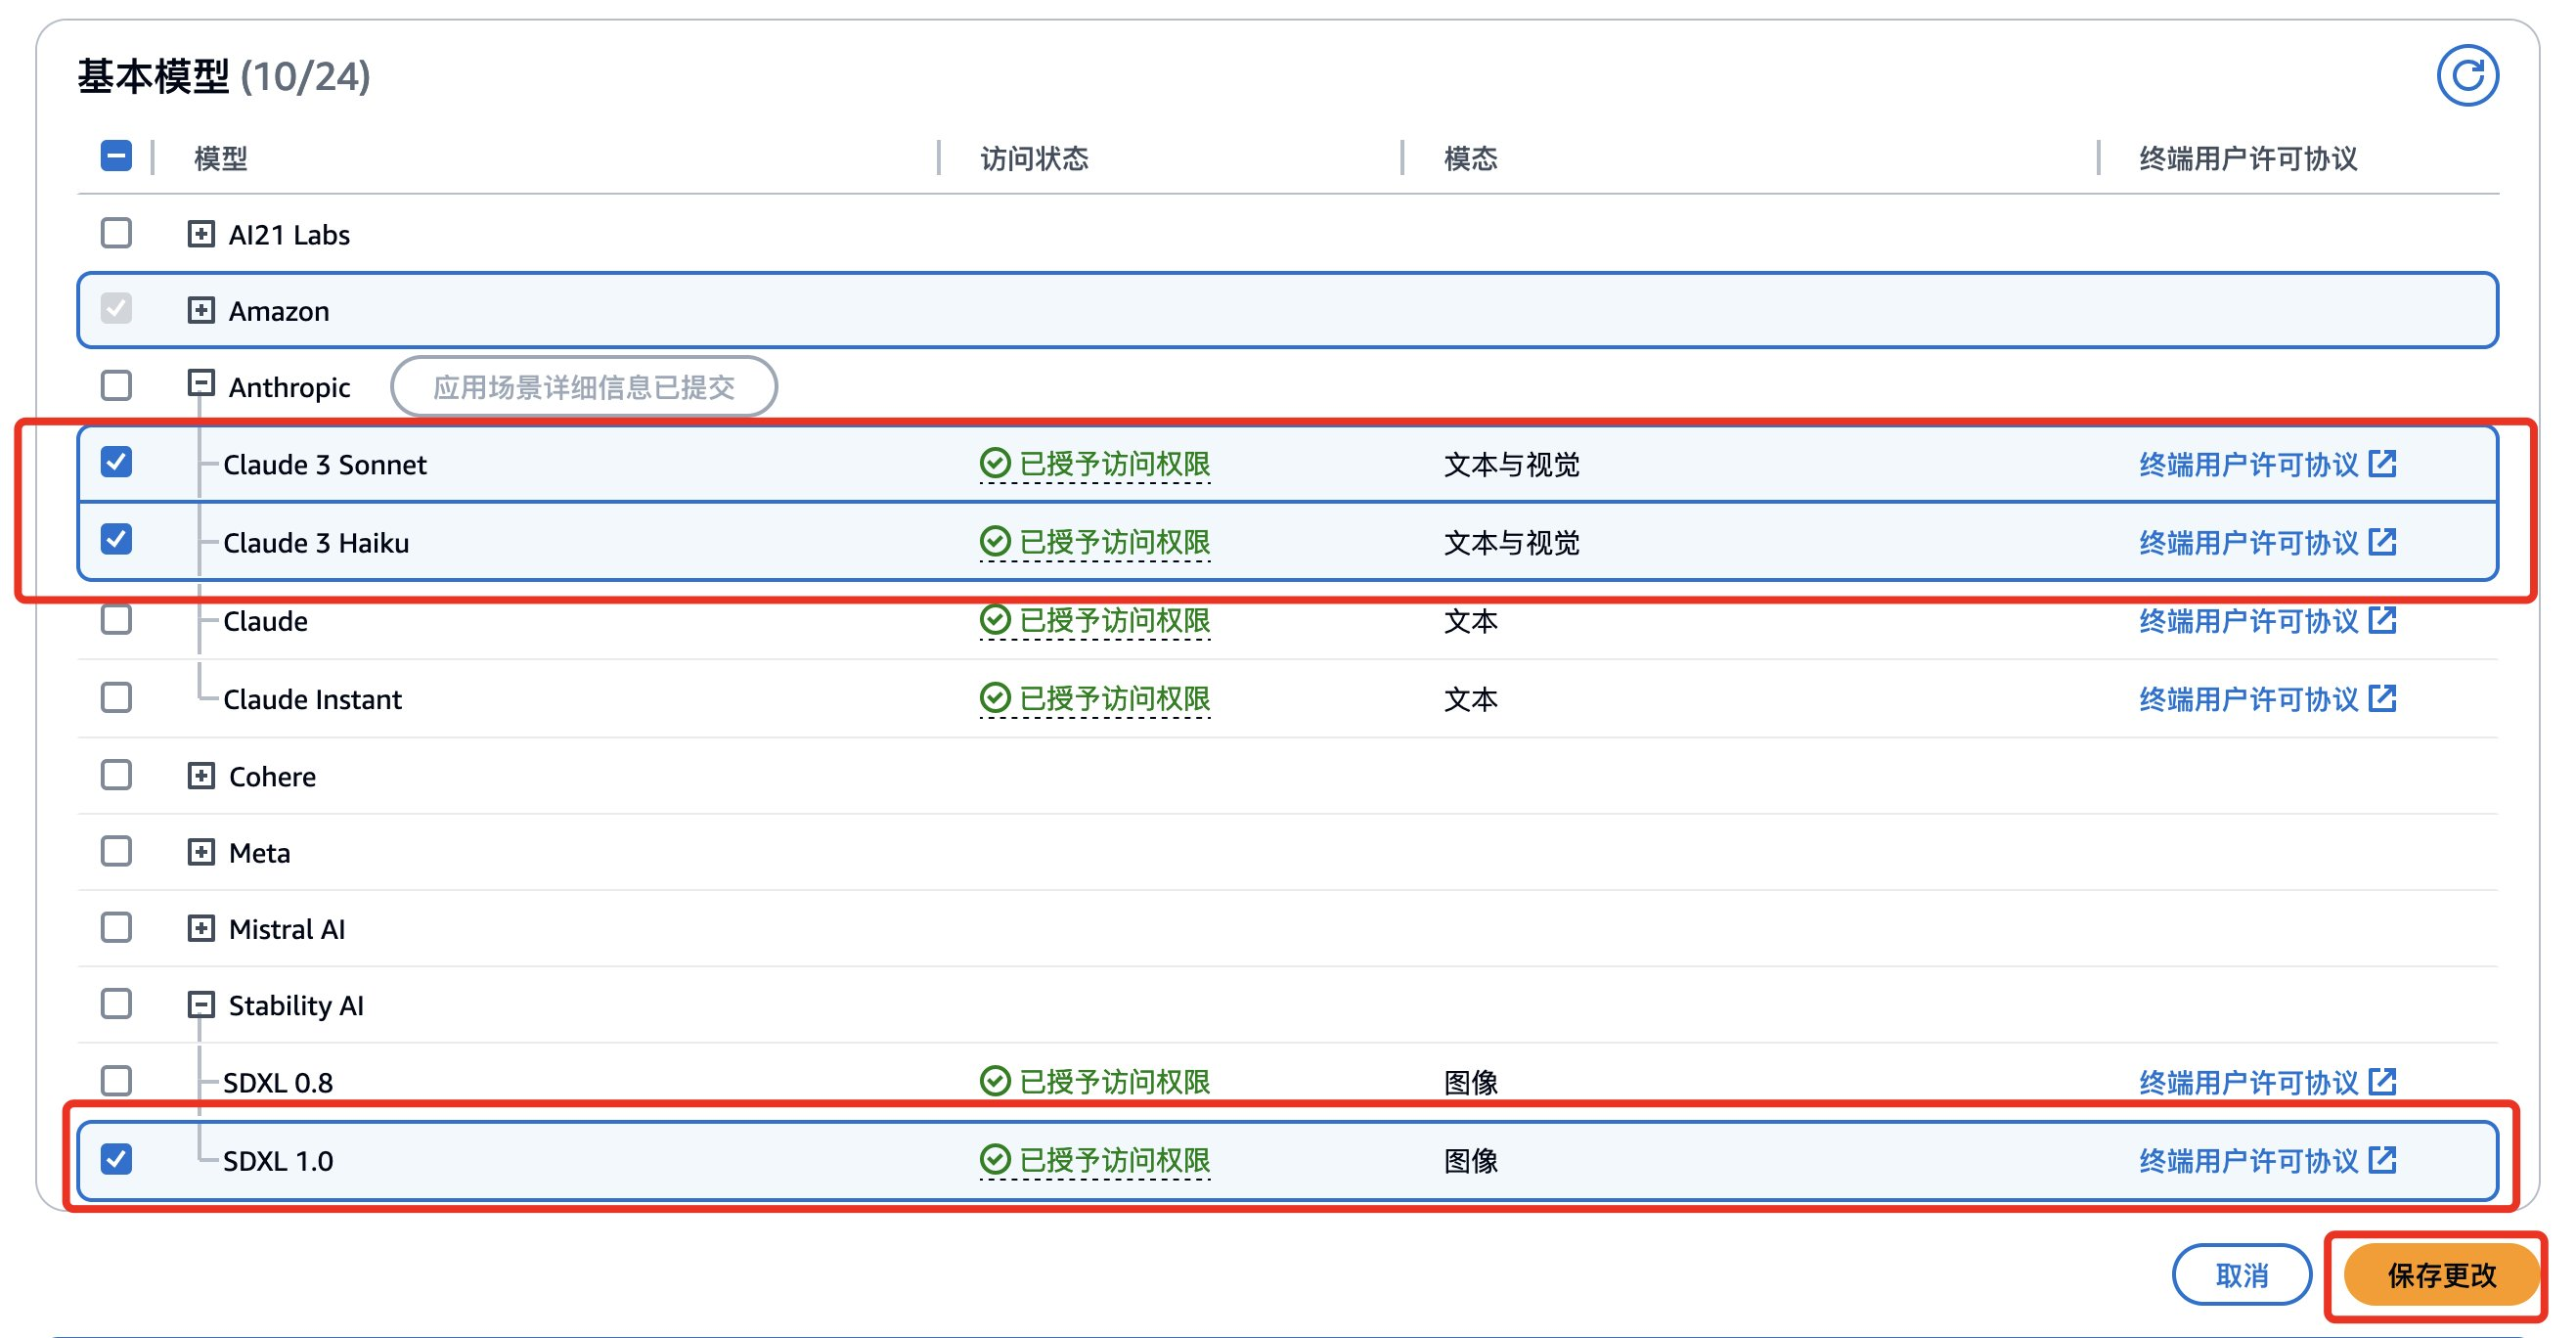Expand the Mistral AI provider group

click(x=201, y=928)
